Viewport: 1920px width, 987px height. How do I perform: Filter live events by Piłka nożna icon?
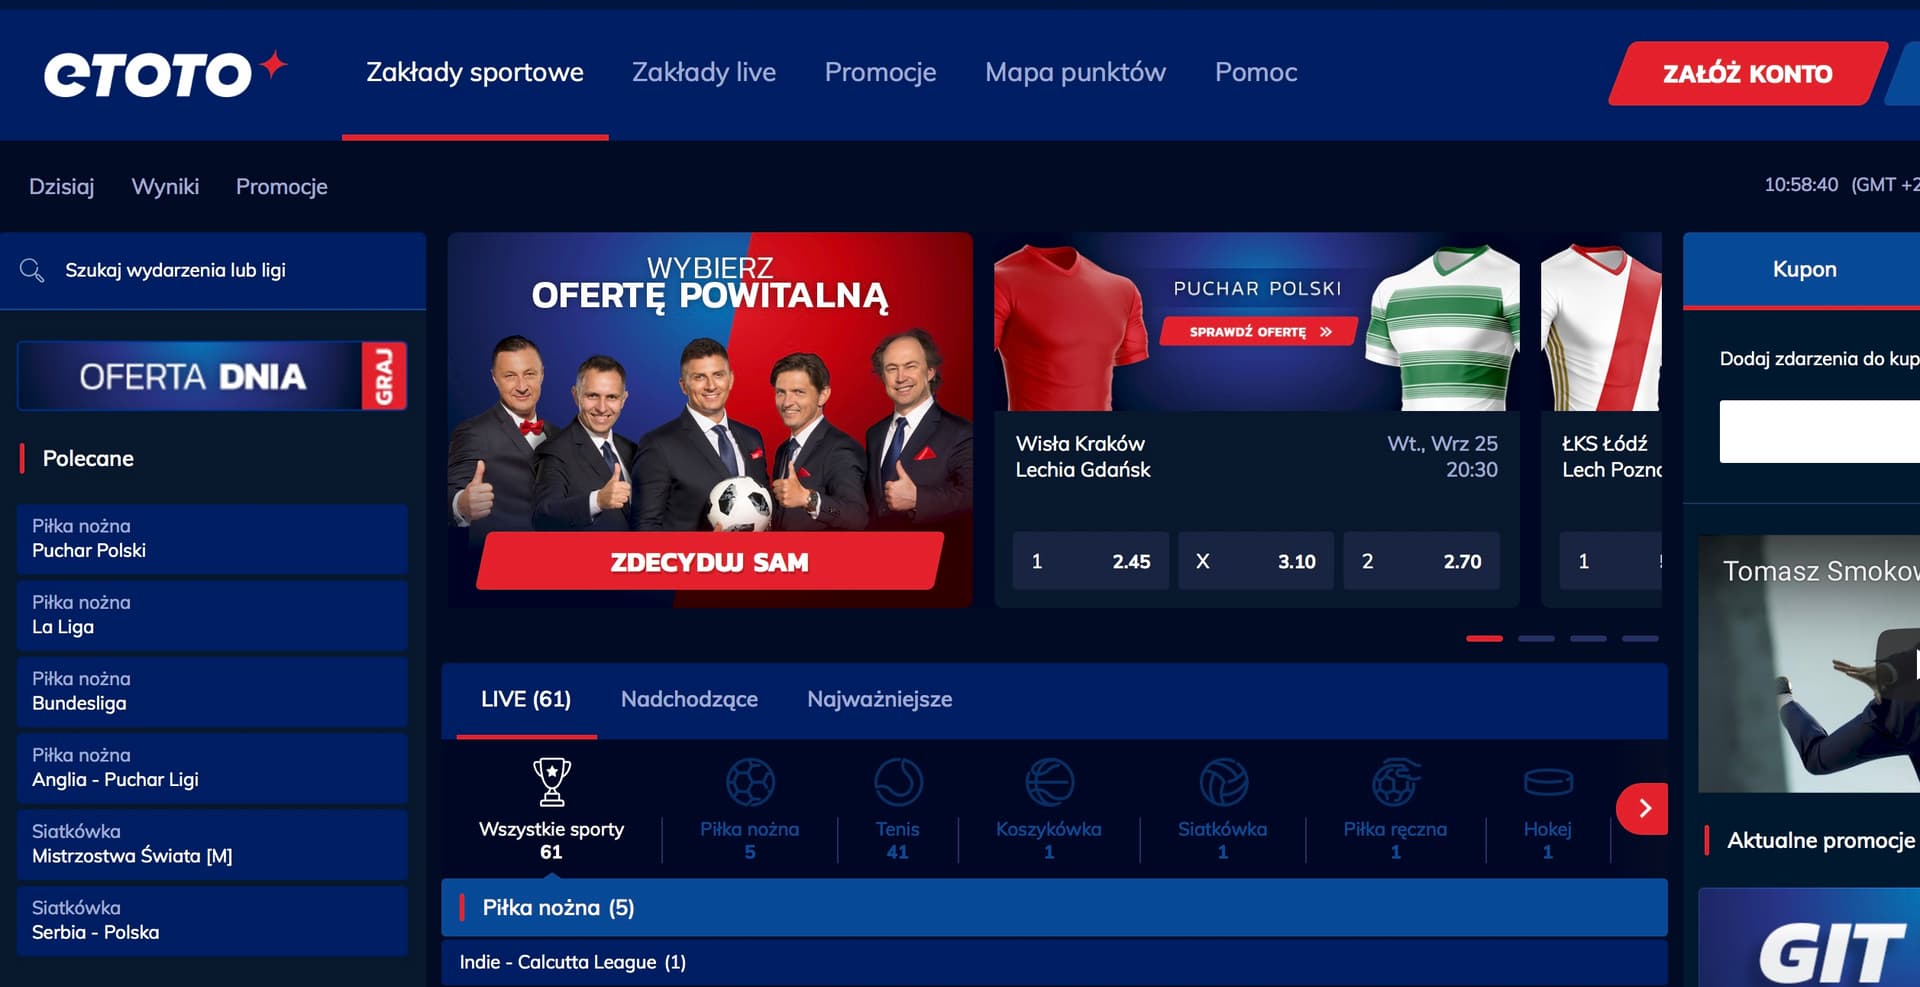click(750, 782)
